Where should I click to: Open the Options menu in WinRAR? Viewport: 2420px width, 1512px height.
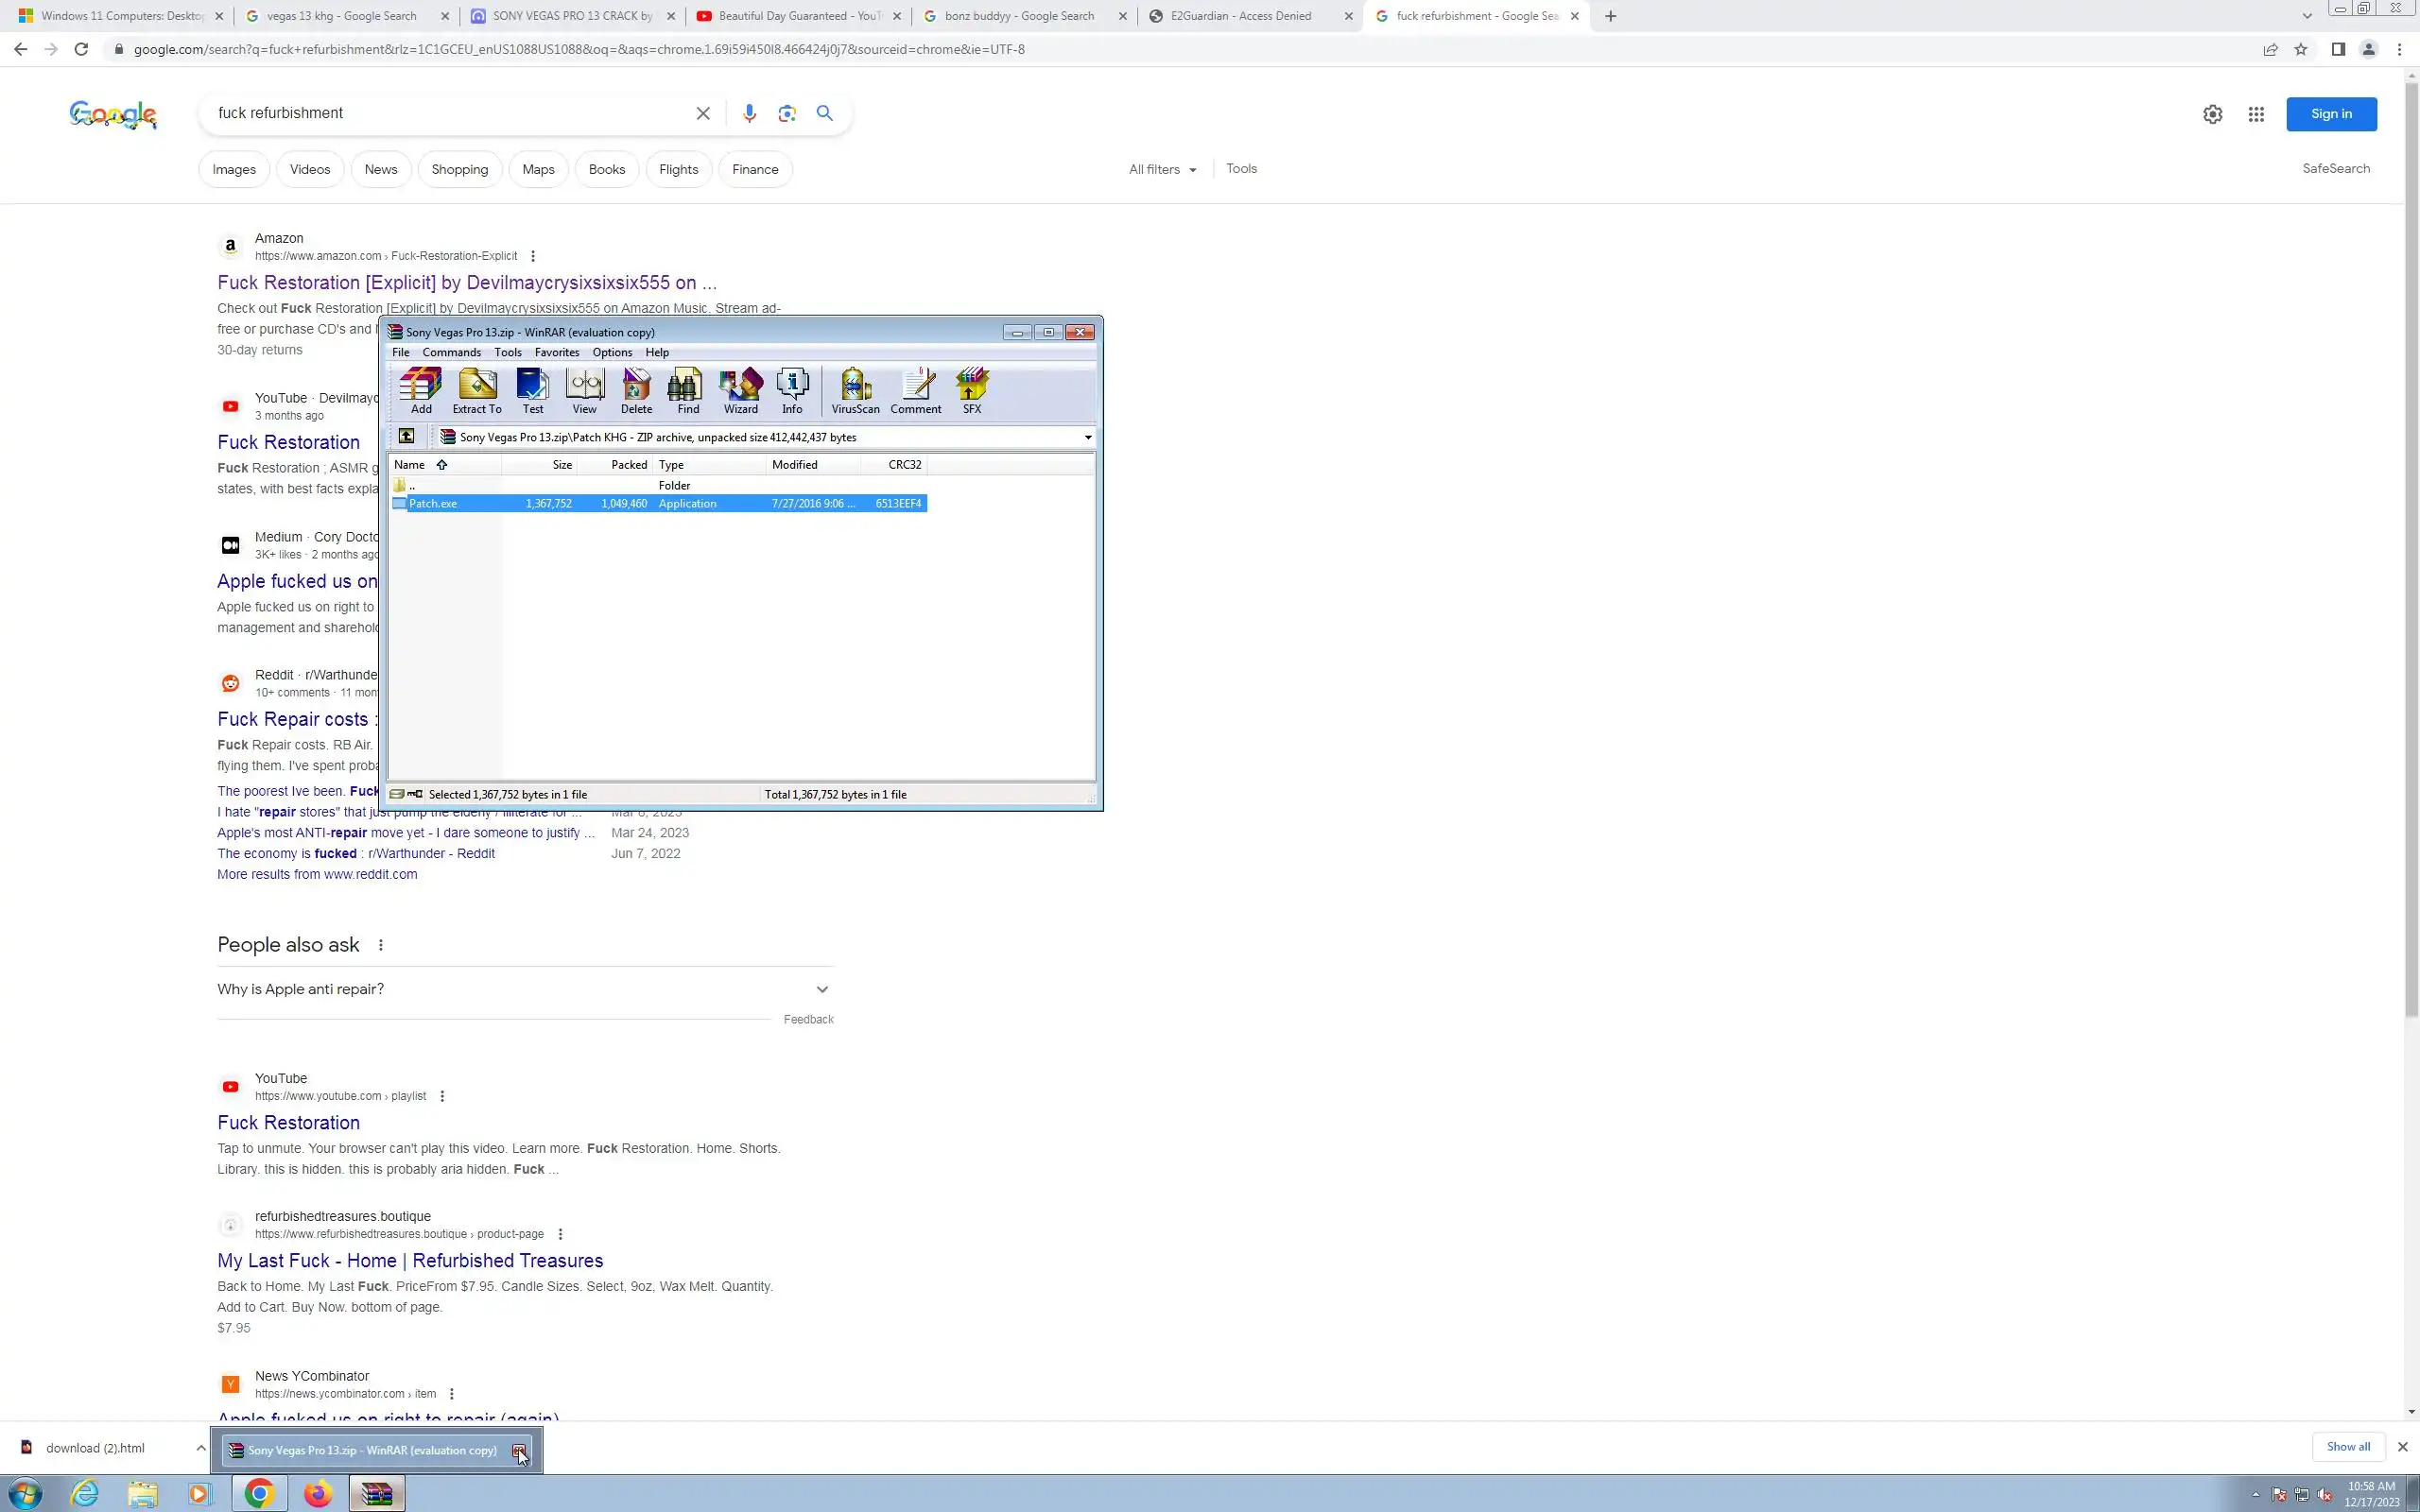click(612, 353)
